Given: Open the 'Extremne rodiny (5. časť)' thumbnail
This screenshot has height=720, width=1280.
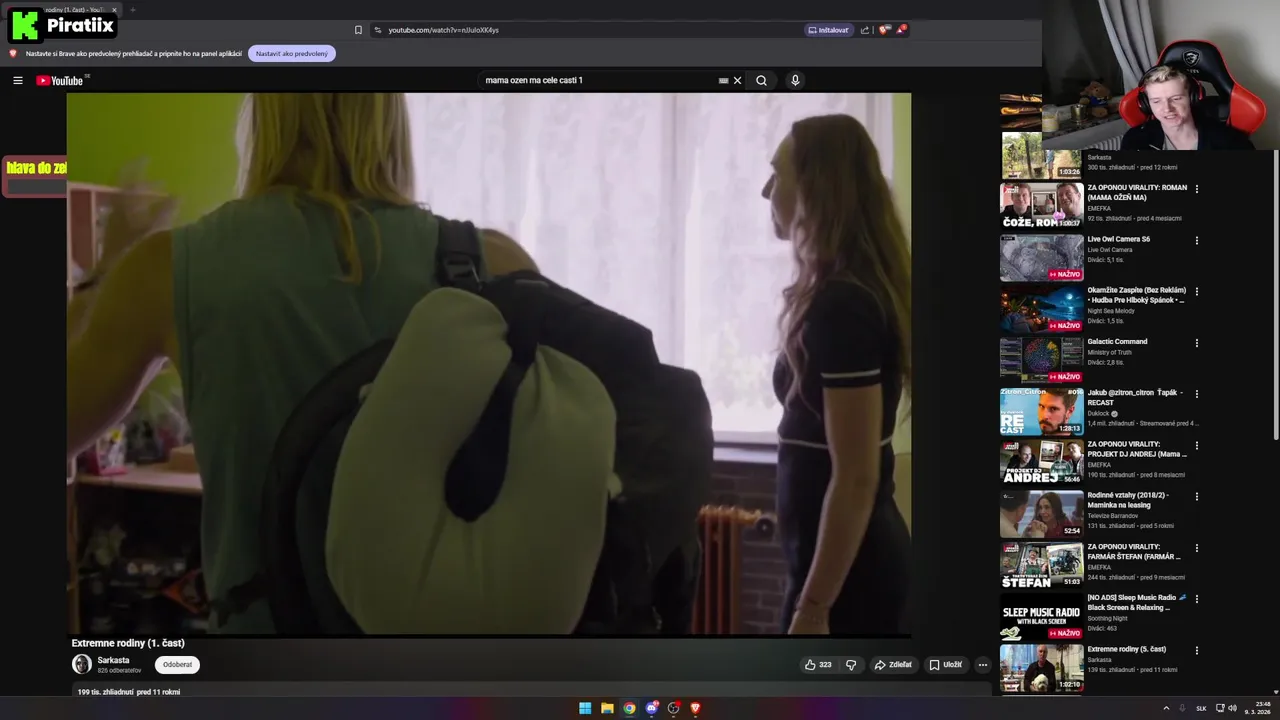Looking at the screenshot, I should 1042,668.
